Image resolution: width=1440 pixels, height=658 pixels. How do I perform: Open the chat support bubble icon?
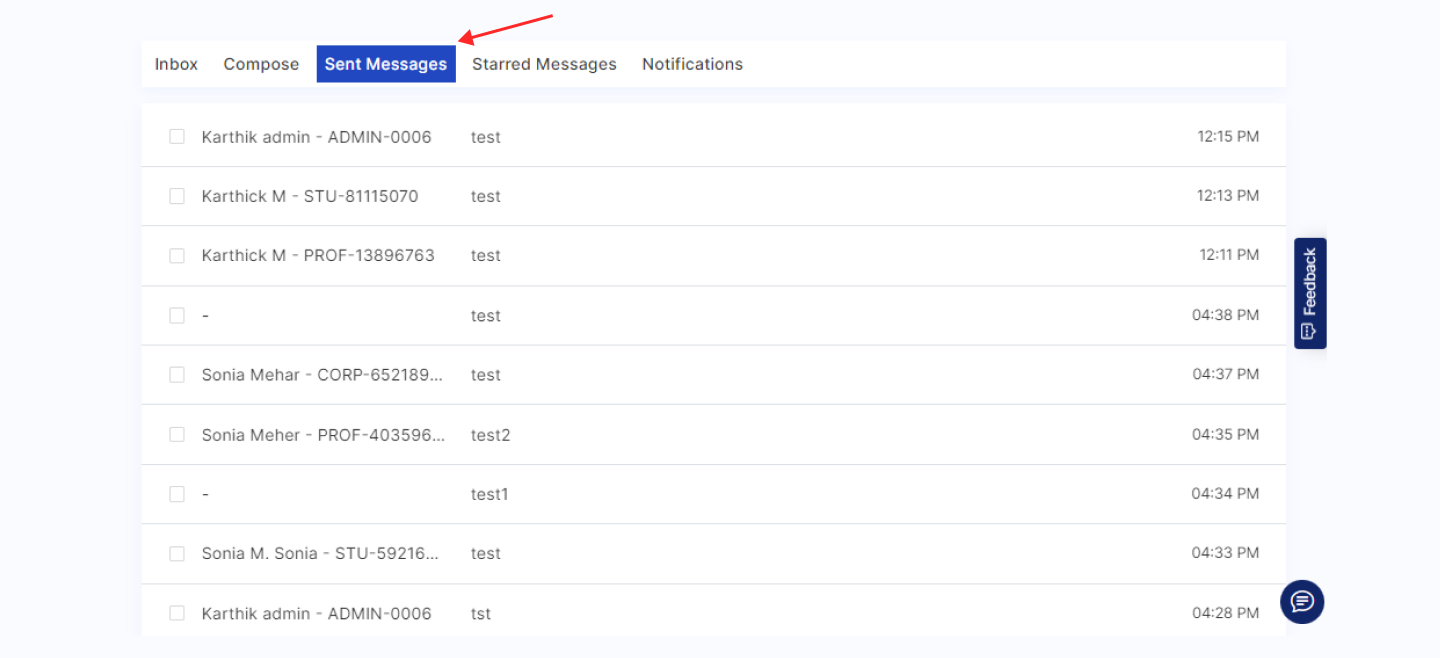tap(1302, 602)
